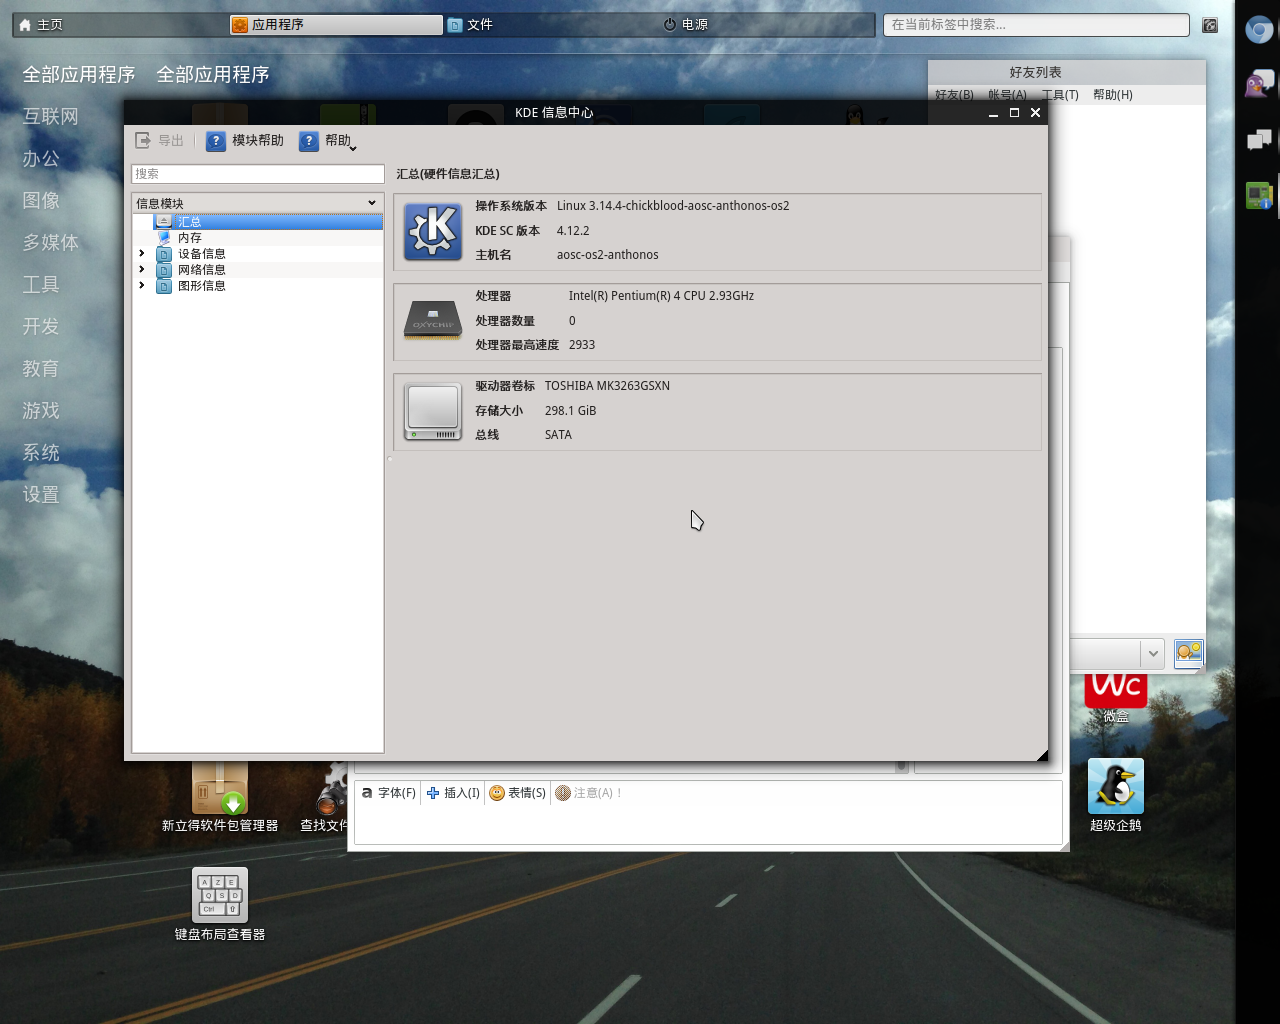Maximize the KDE 信息中心 window
Screen dimensions: 1280x1024
pyautogui.click(x=1014, y=113)
